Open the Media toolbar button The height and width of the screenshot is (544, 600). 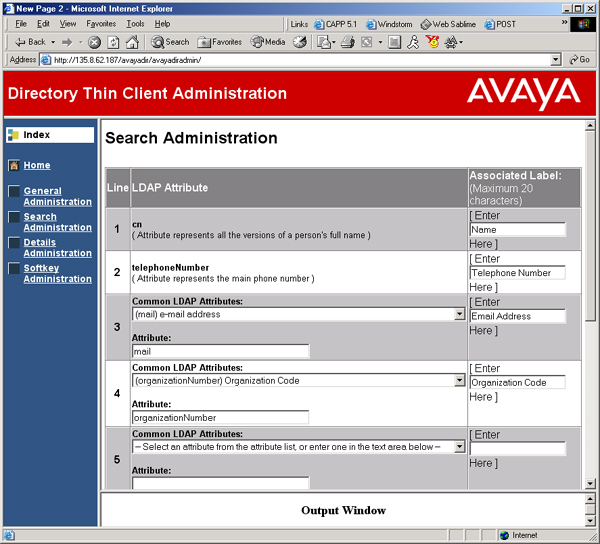pyautogui.click(x=268, y=42)
